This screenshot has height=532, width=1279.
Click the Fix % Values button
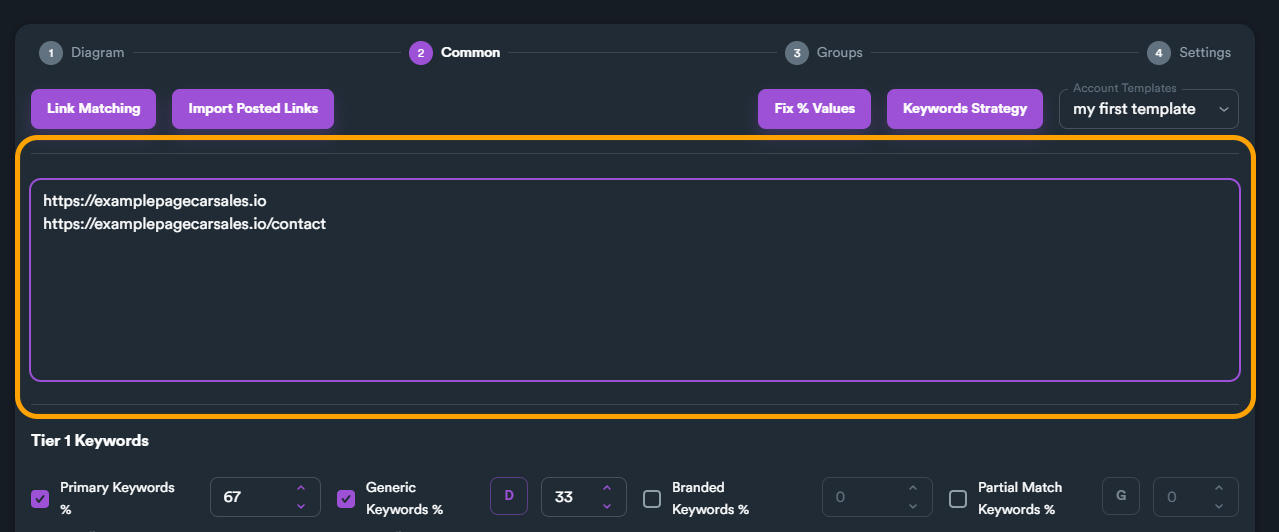(815, 109)
